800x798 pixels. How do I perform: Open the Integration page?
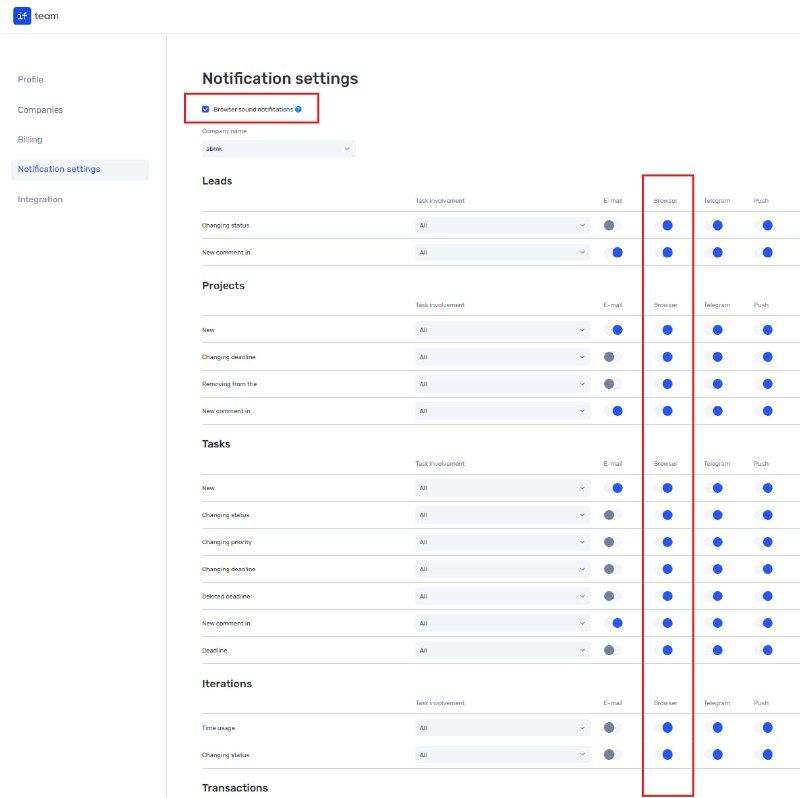(40, 199)
